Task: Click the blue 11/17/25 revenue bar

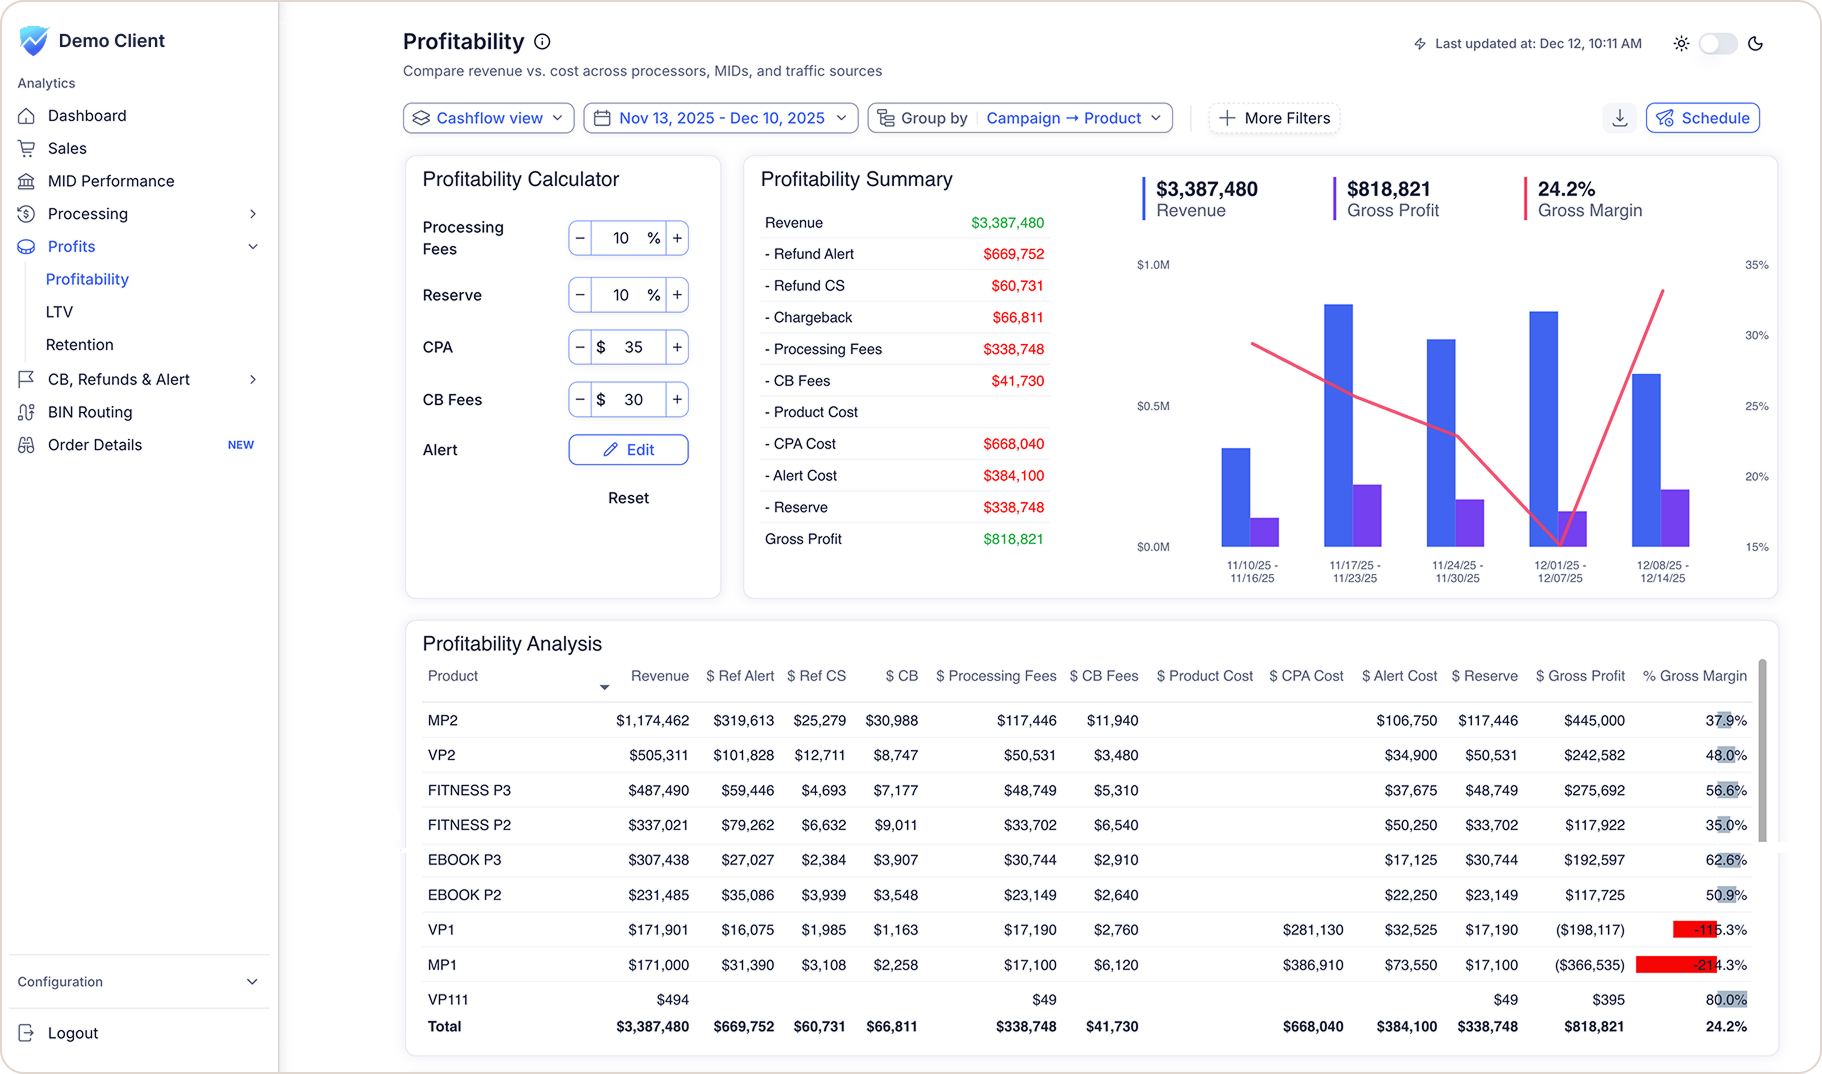Action: [x=1338, y=425]
